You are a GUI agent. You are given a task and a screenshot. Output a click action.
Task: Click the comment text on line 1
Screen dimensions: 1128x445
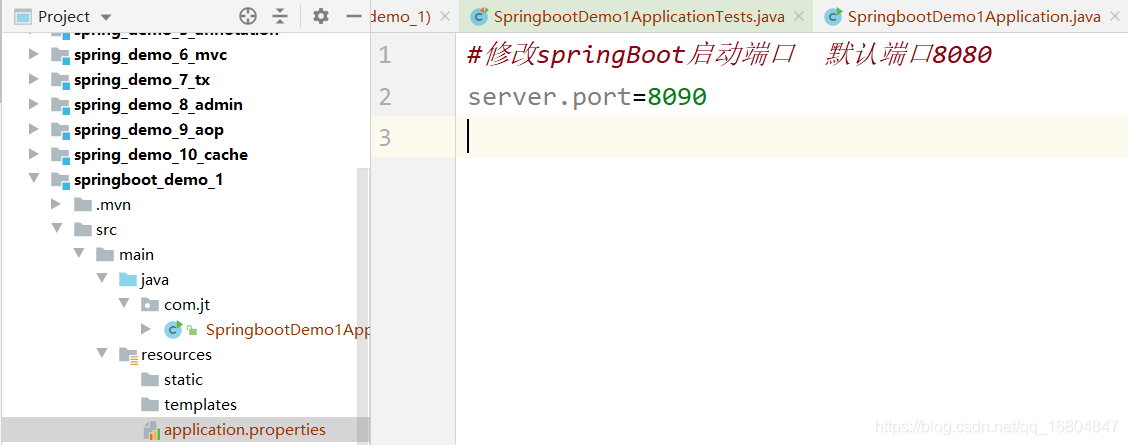729,55
